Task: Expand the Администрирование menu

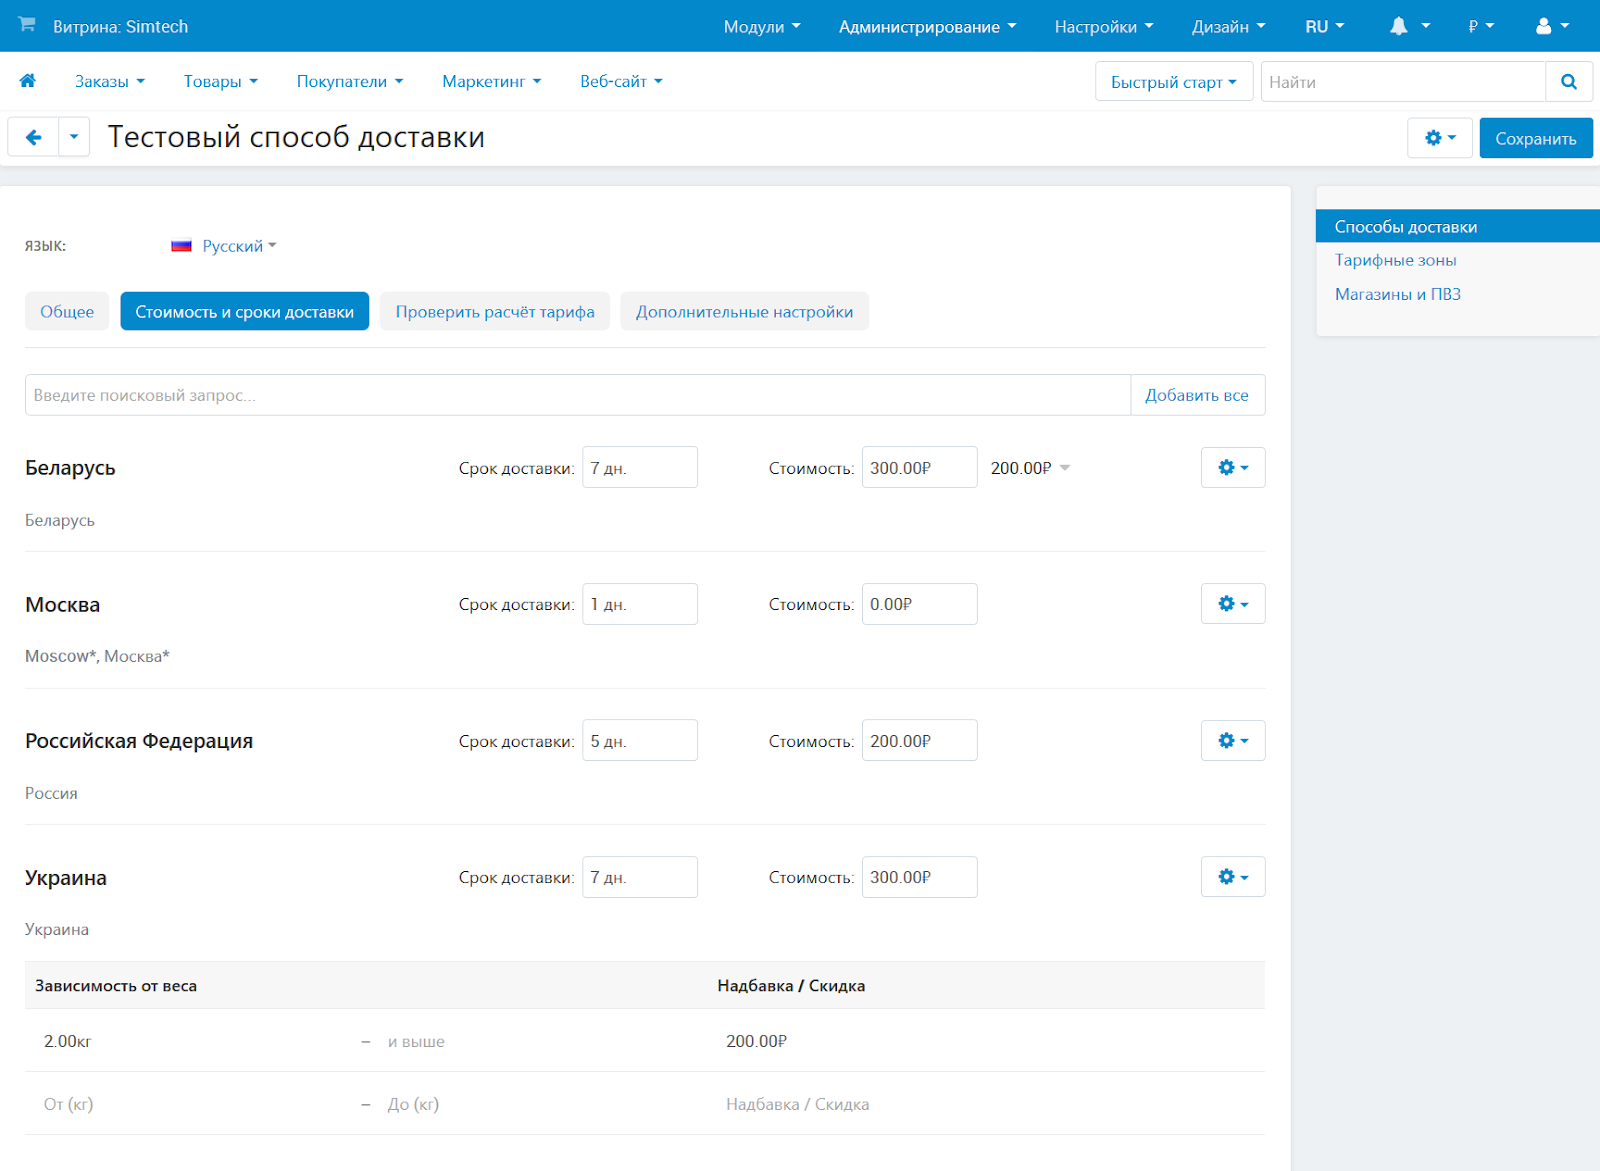Action: (927, 27)
